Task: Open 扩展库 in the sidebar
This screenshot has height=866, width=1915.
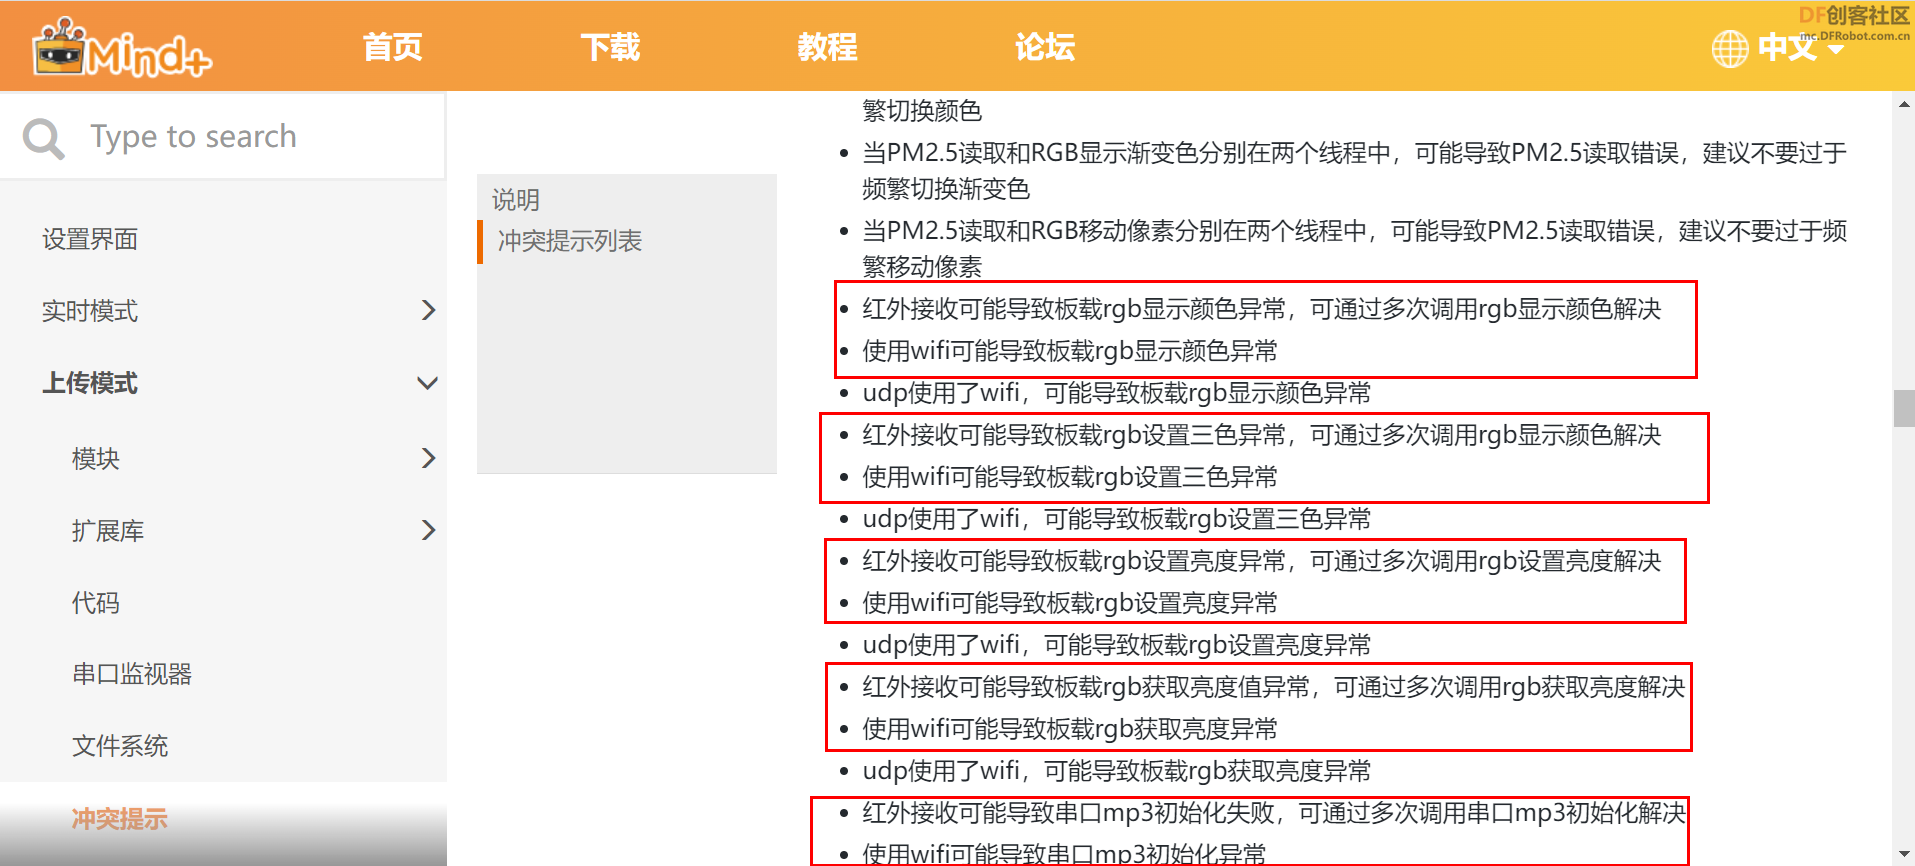Action: [108, 530]
